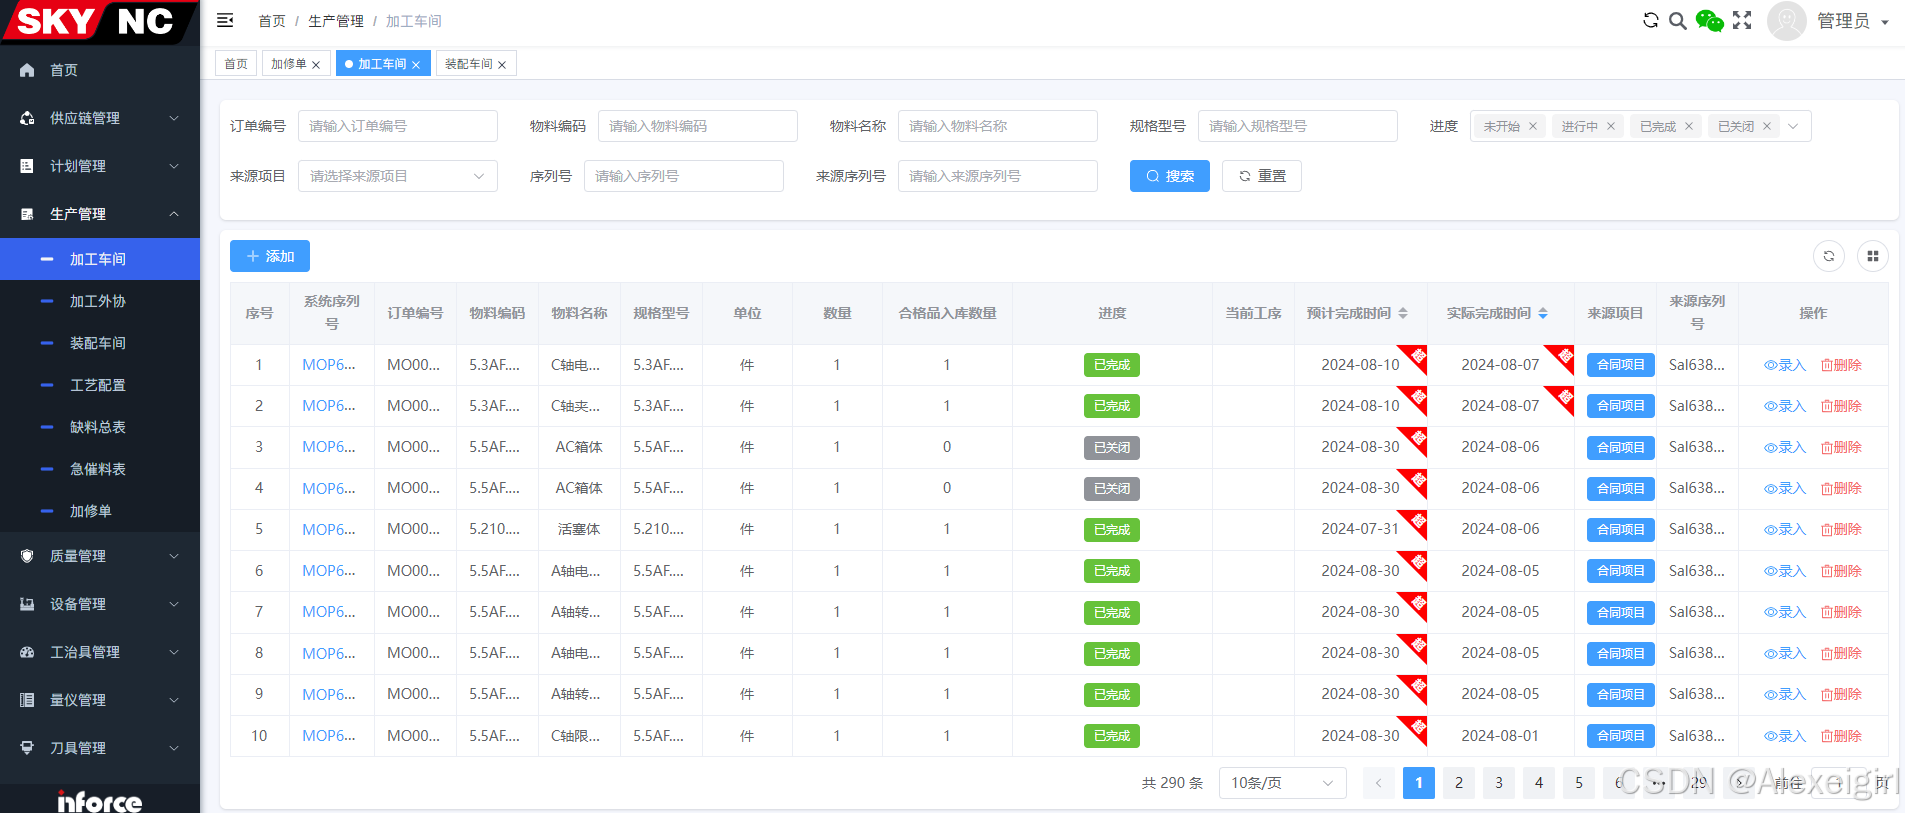This screenshot has width=1905, height=813.
Task: Click 录入 in row 1
Action: [x=1785, y=365]
